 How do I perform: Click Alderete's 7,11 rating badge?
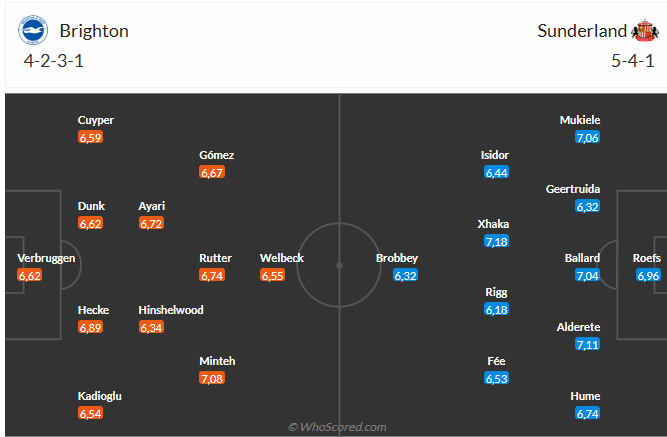[587, 344]
